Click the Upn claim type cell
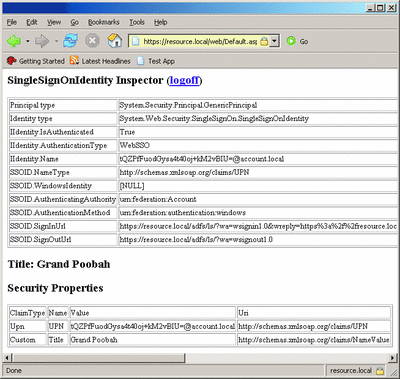 (17, 326)
